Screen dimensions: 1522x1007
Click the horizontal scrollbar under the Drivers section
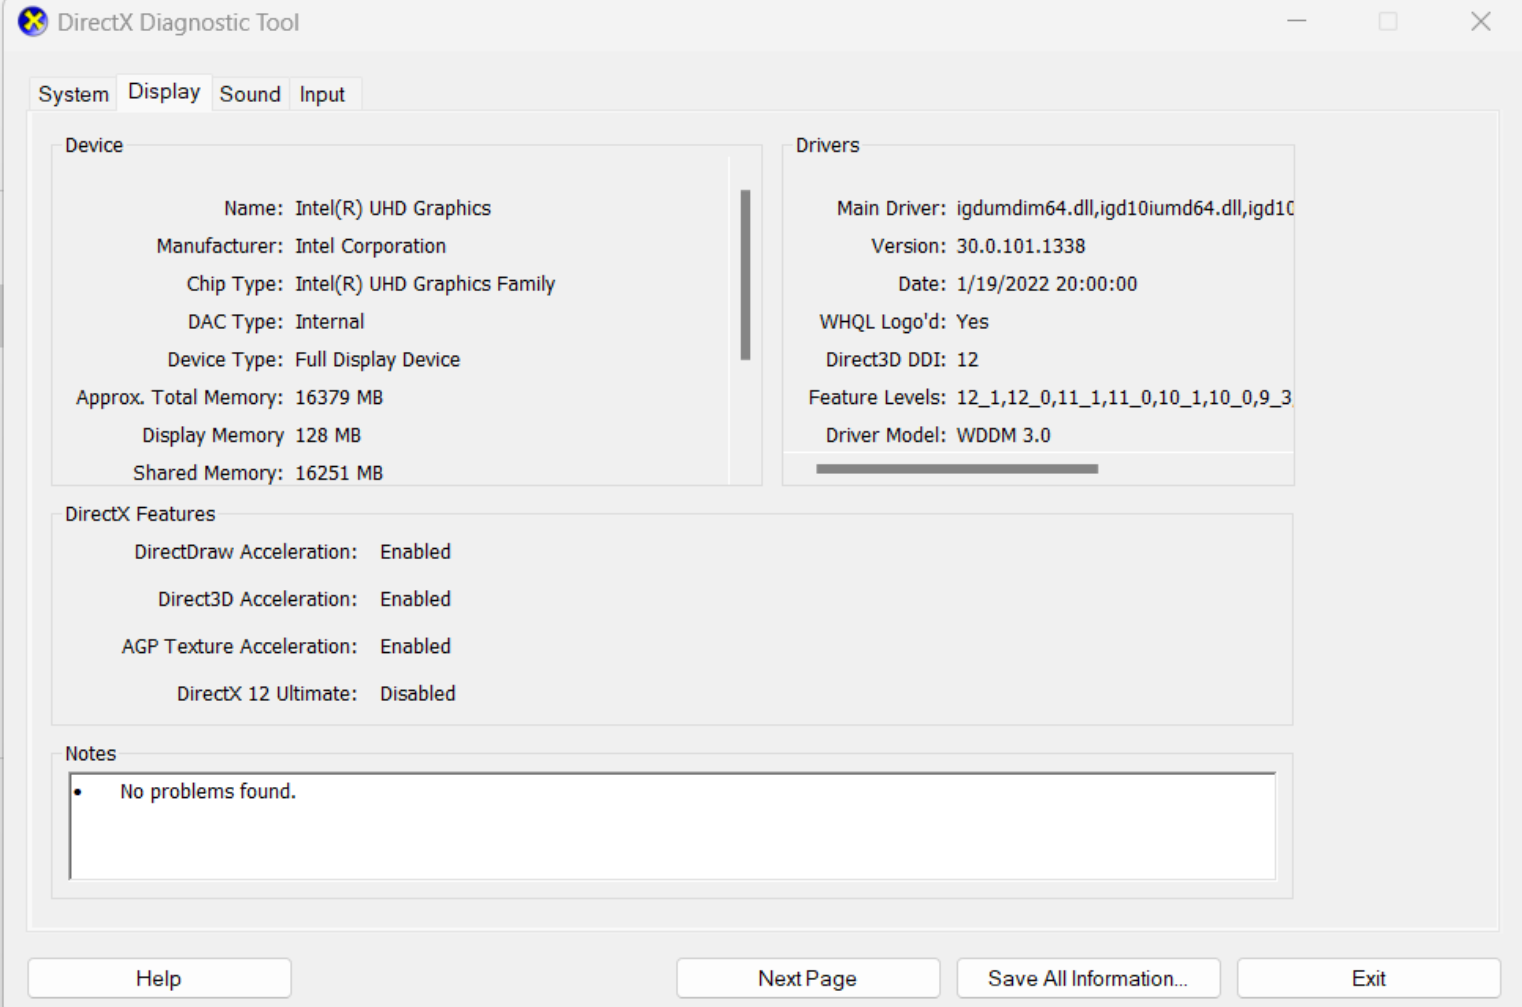pos(956,466)
